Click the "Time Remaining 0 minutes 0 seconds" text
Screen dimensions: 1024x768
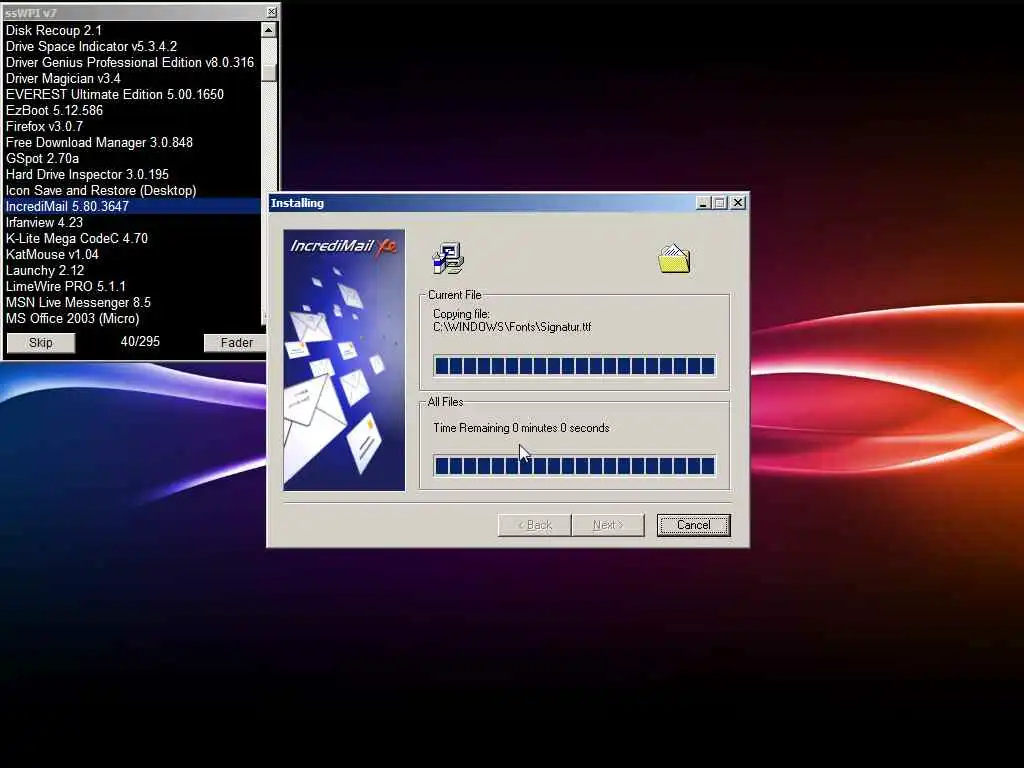click(x=521, y=428)
